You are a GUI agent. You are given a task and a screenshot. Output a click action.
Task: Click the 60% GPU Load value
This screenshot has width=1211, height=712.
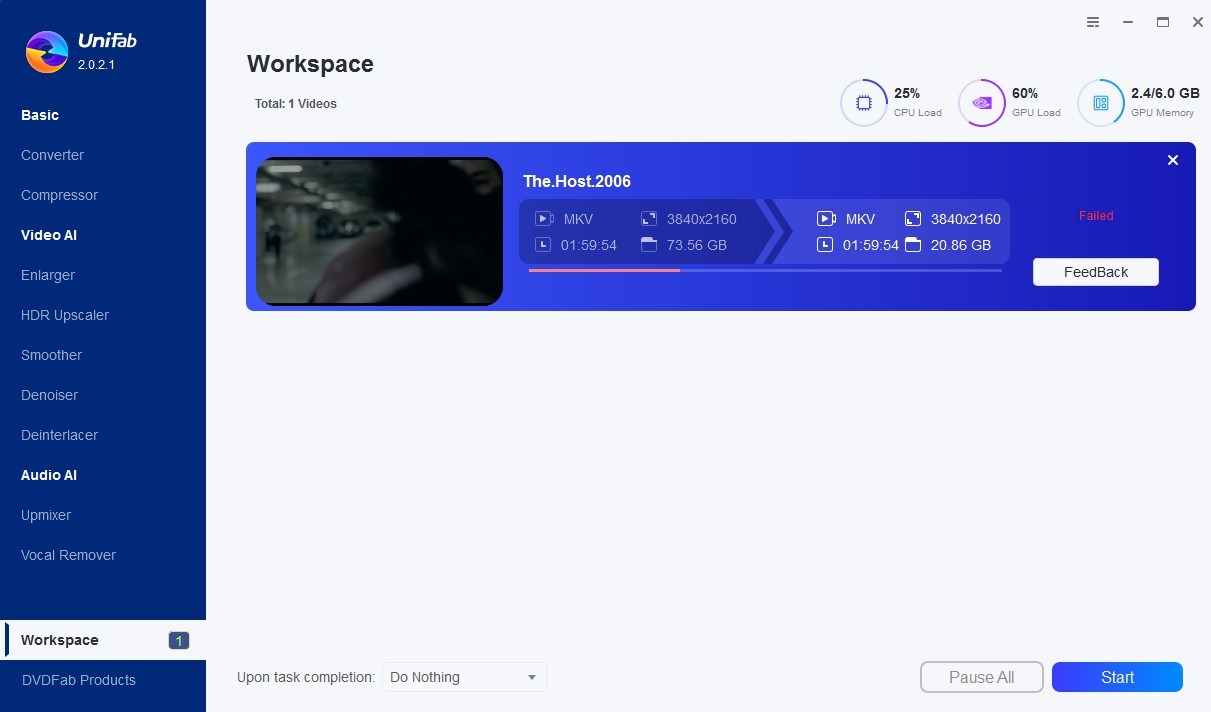click(1025, 93)
